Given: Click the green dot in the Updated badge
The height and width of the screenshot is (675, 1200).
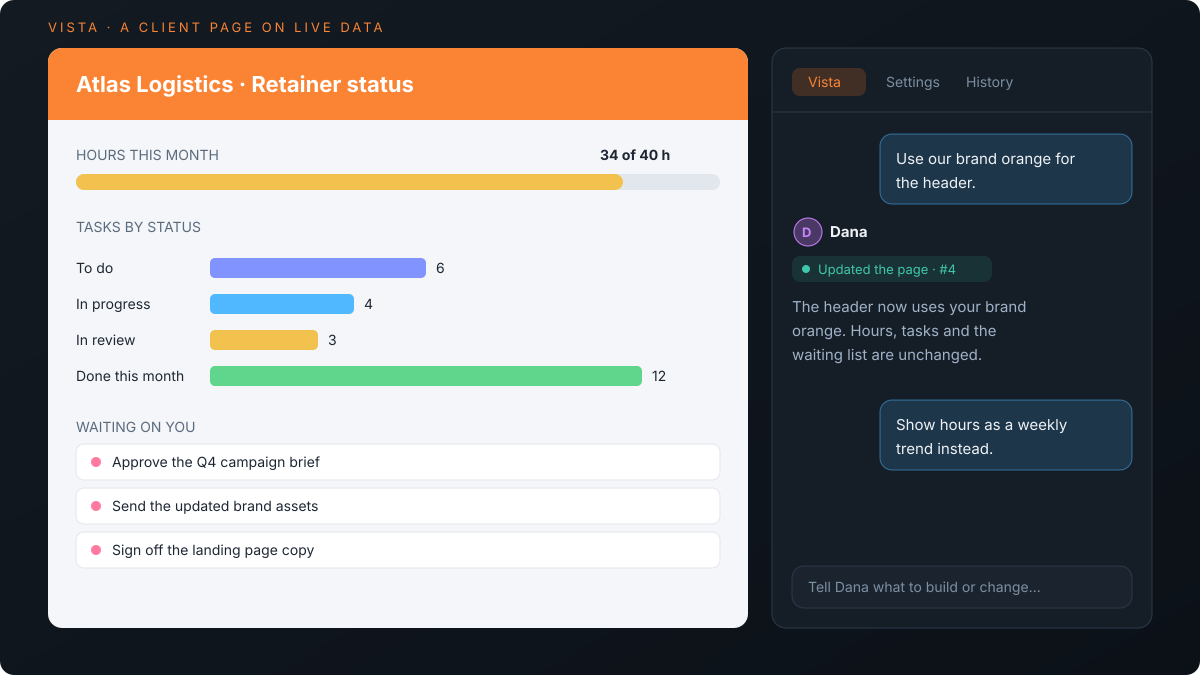Looking at the screenshot, I should pyautogui.click(x=806, y=269).
